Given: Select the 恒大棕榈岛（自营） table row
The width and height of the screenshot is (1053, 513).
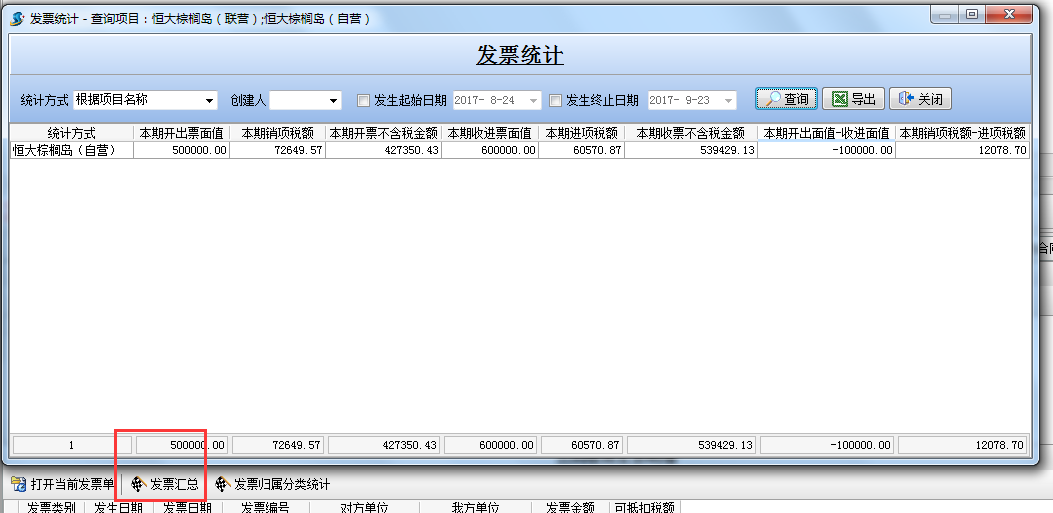Looking at the screenshot, I should [x=70, y=150].
